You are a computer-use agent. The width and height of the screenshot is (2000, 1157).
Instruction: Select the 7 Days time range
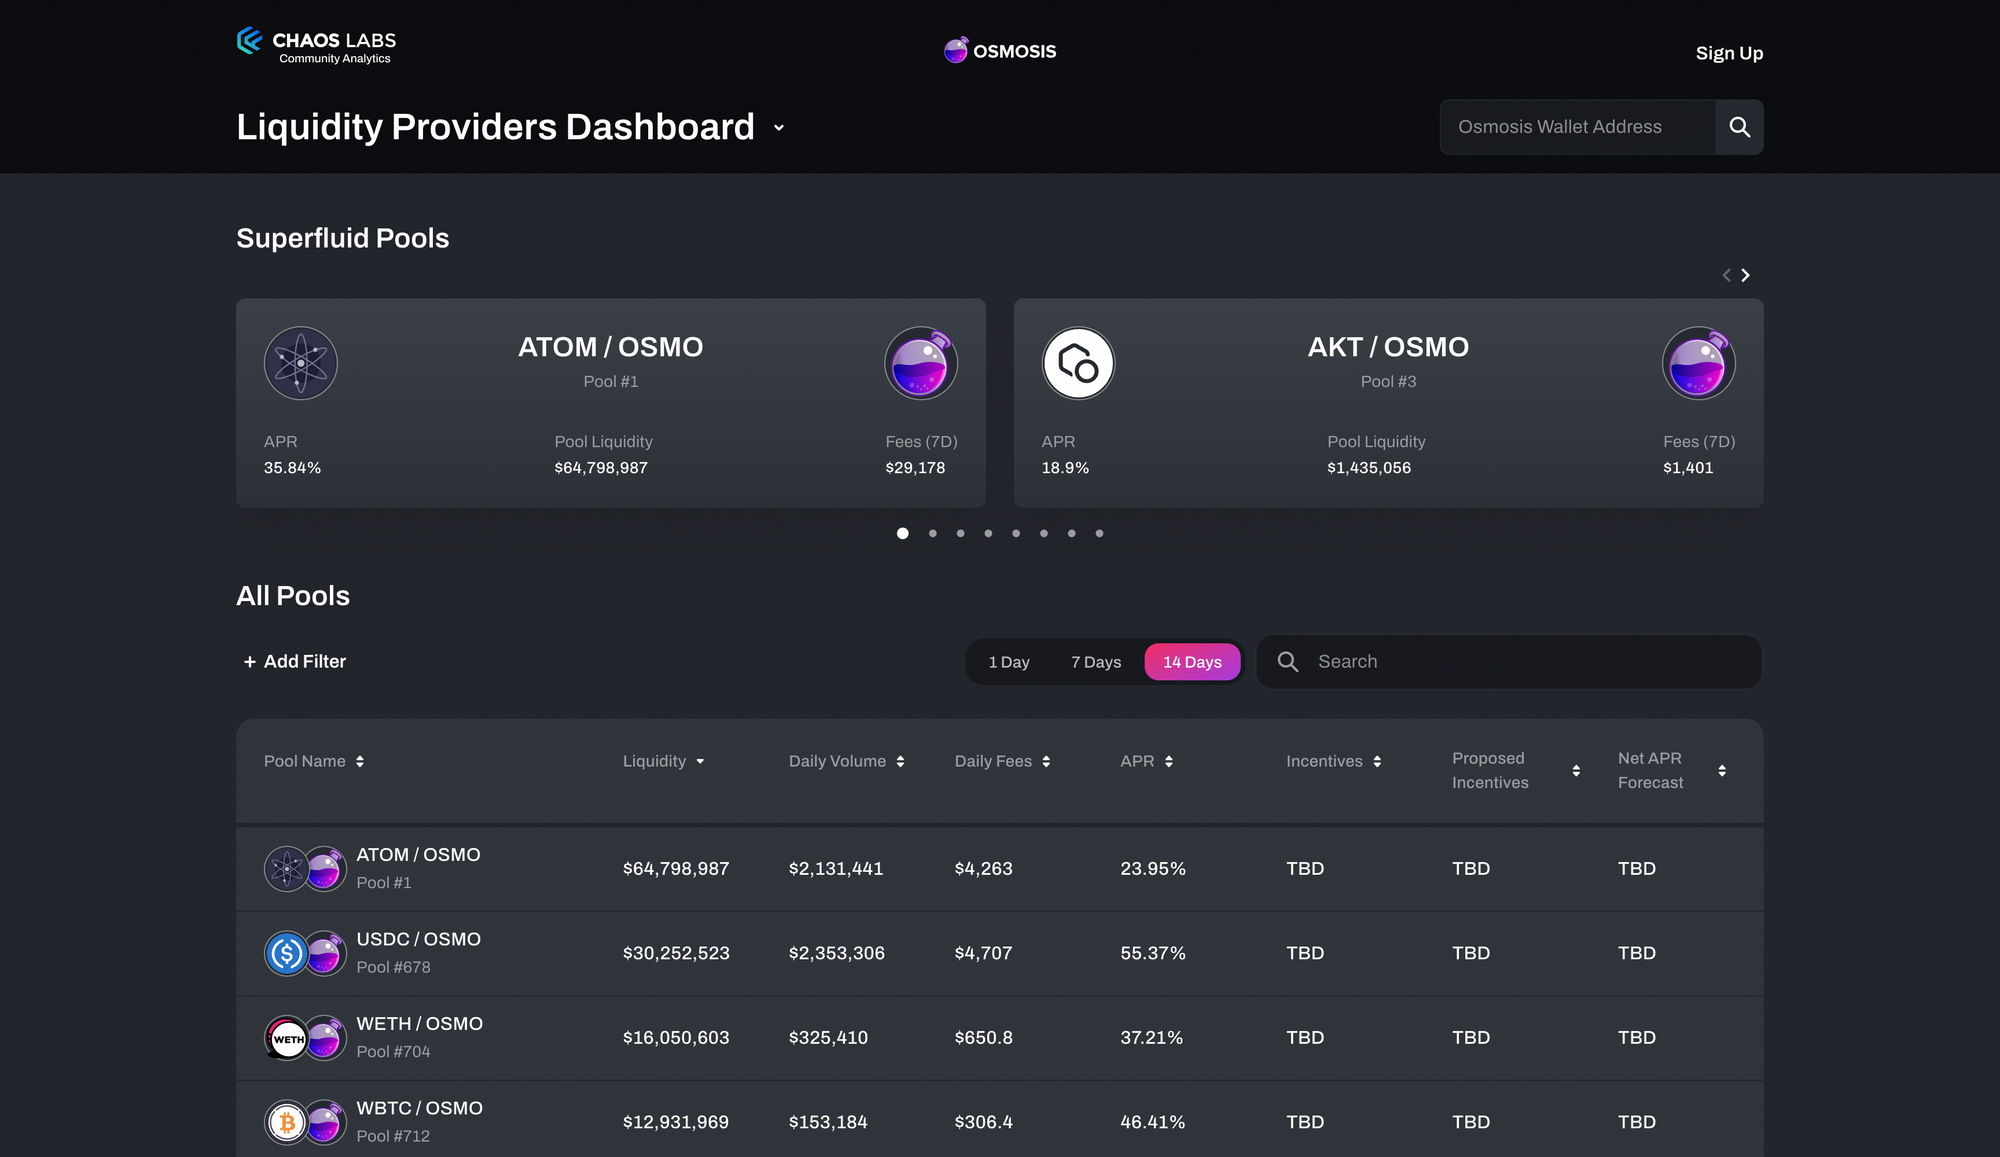1096,662
